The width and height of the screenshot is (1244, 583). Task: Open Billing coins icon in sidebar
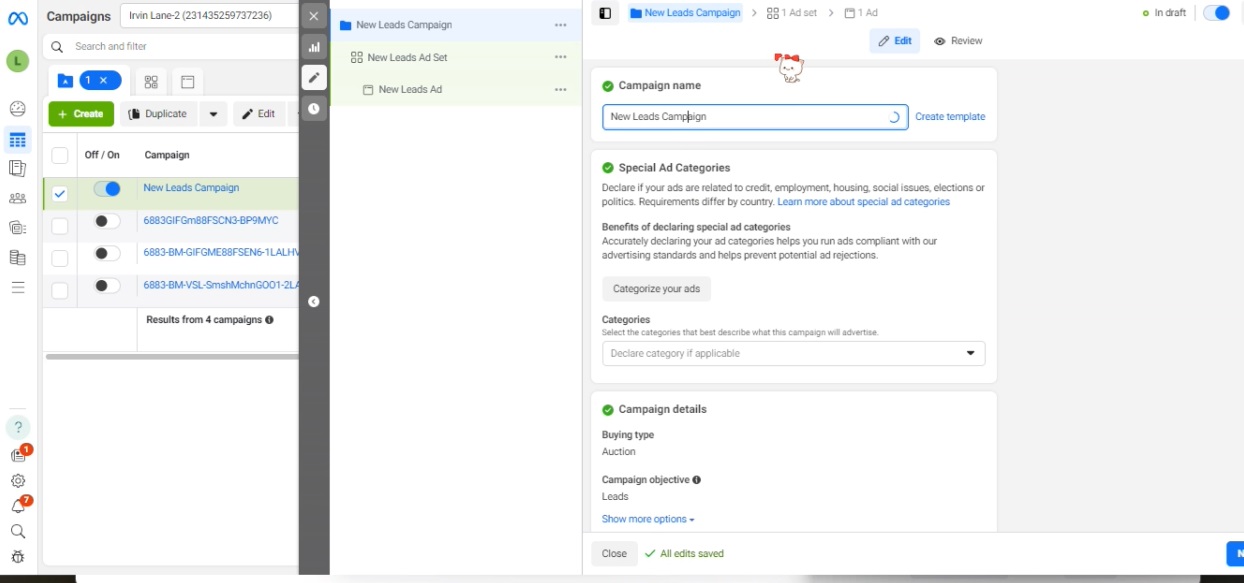[17, 258]
